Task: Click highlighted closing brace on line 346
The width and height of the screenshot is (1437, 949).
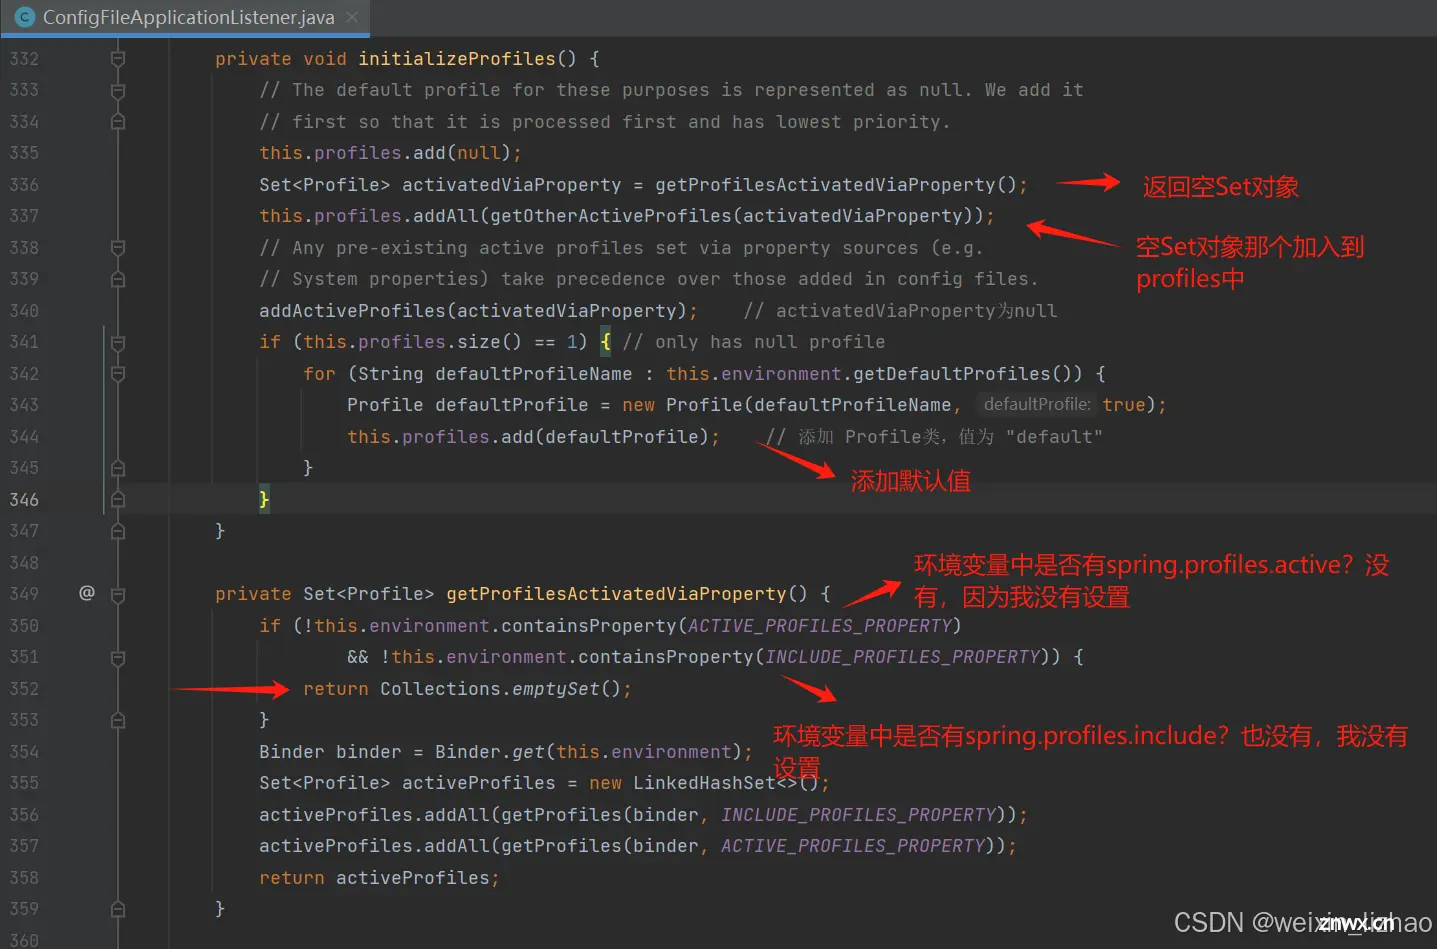Action: pos(264,499)
